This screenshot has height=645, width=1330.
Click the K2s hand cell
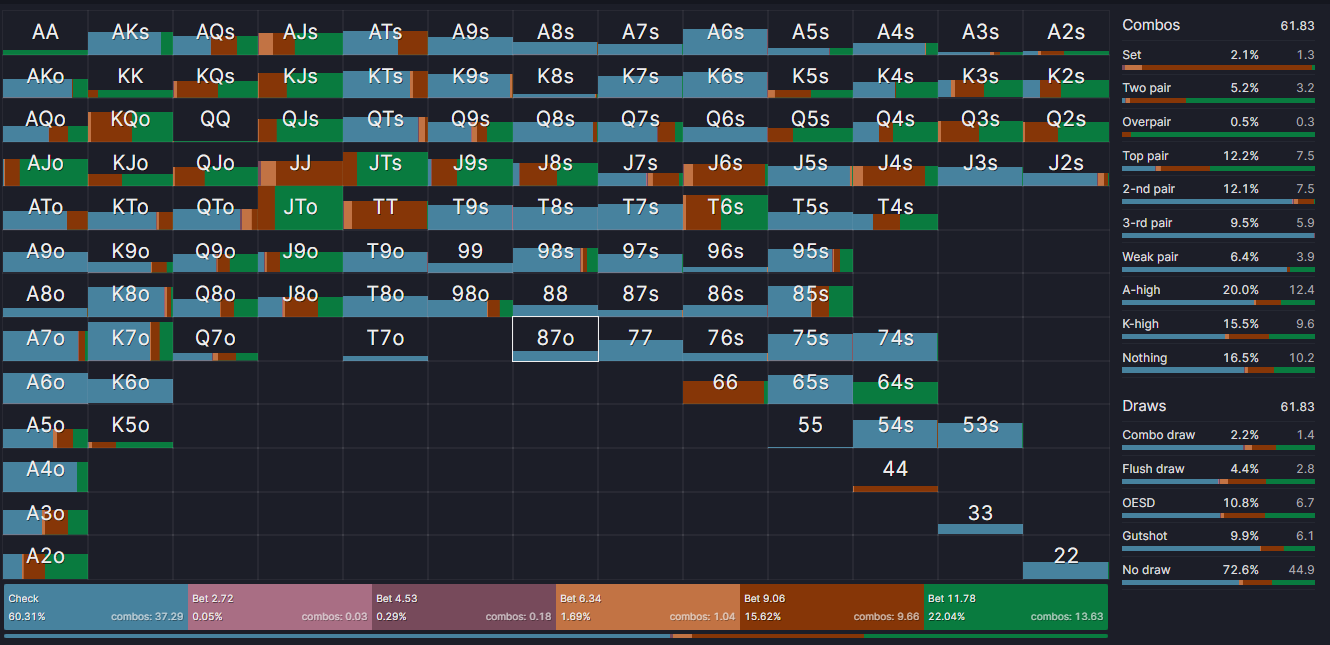click(x=1066, y=74)
